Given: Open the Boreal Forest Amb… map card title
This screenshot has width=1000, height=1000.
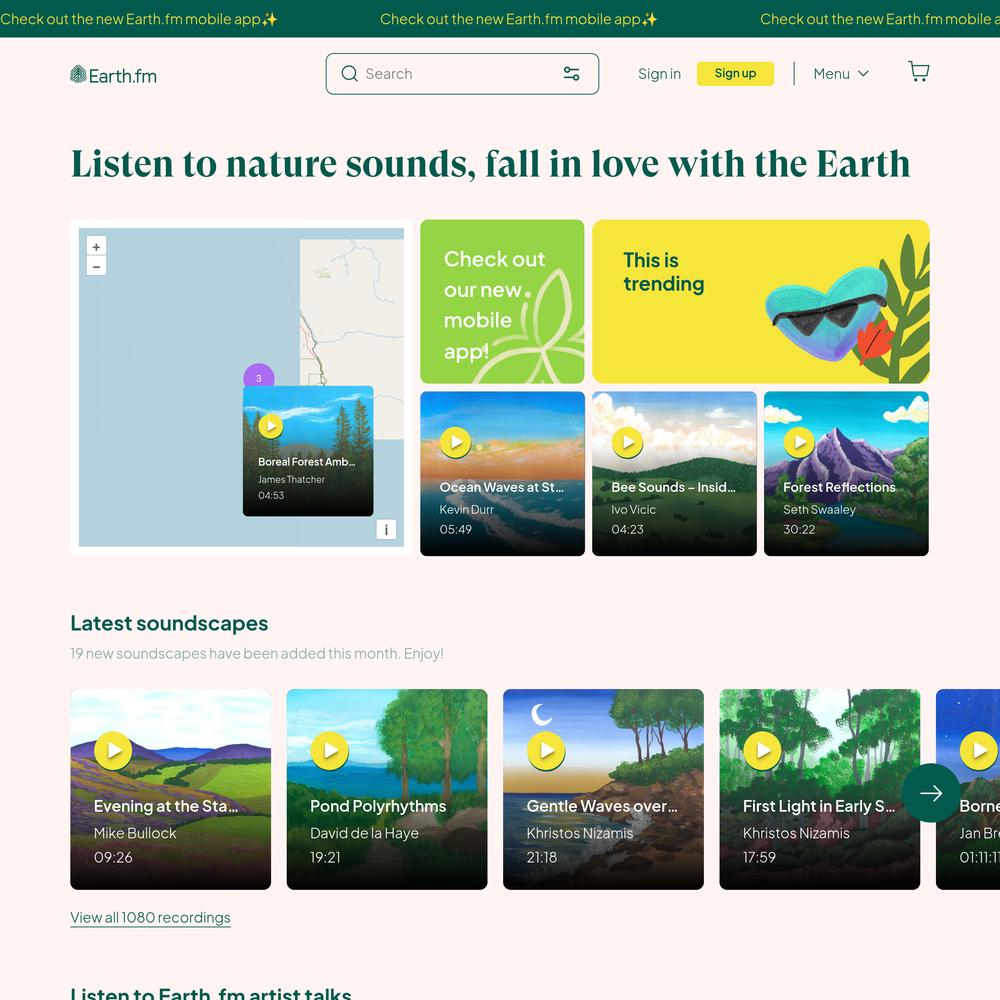Looking at the screenshot, I should click(307, 462).
